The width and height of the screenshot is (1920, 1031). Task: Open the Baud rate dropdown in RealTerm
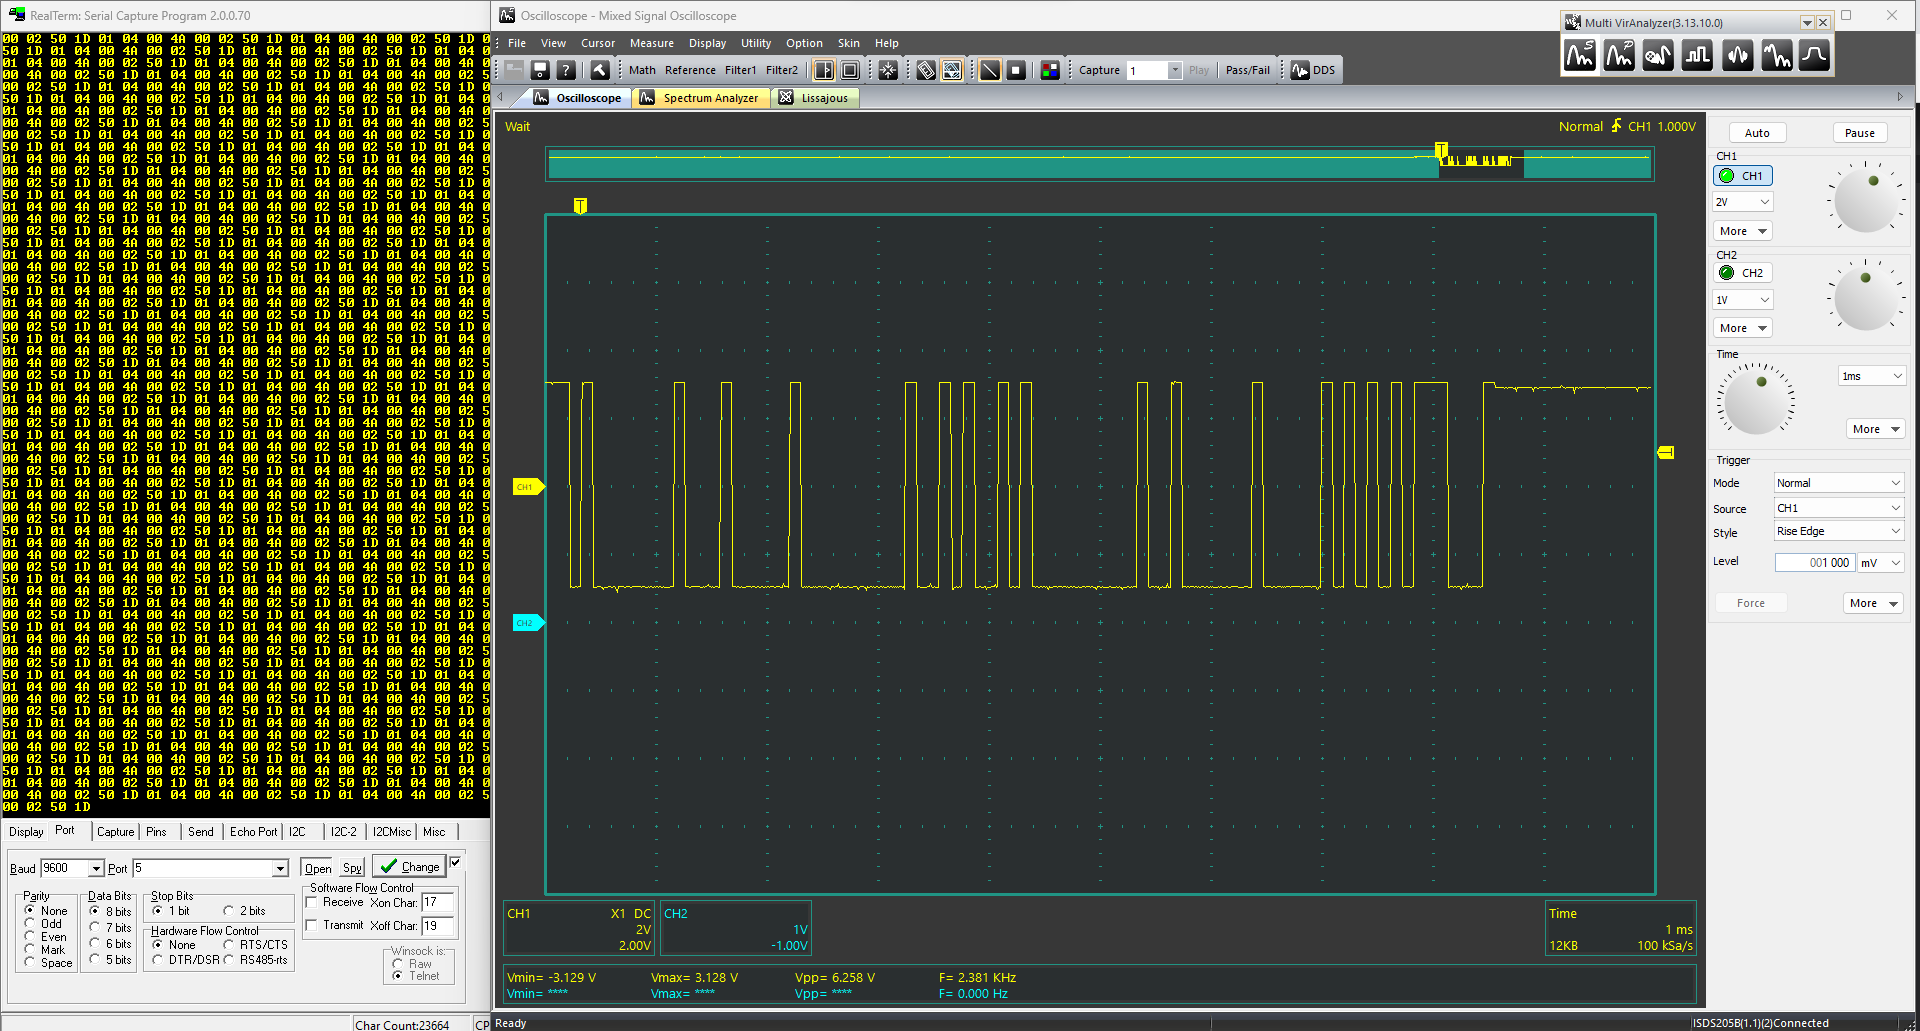click(96, 869)
